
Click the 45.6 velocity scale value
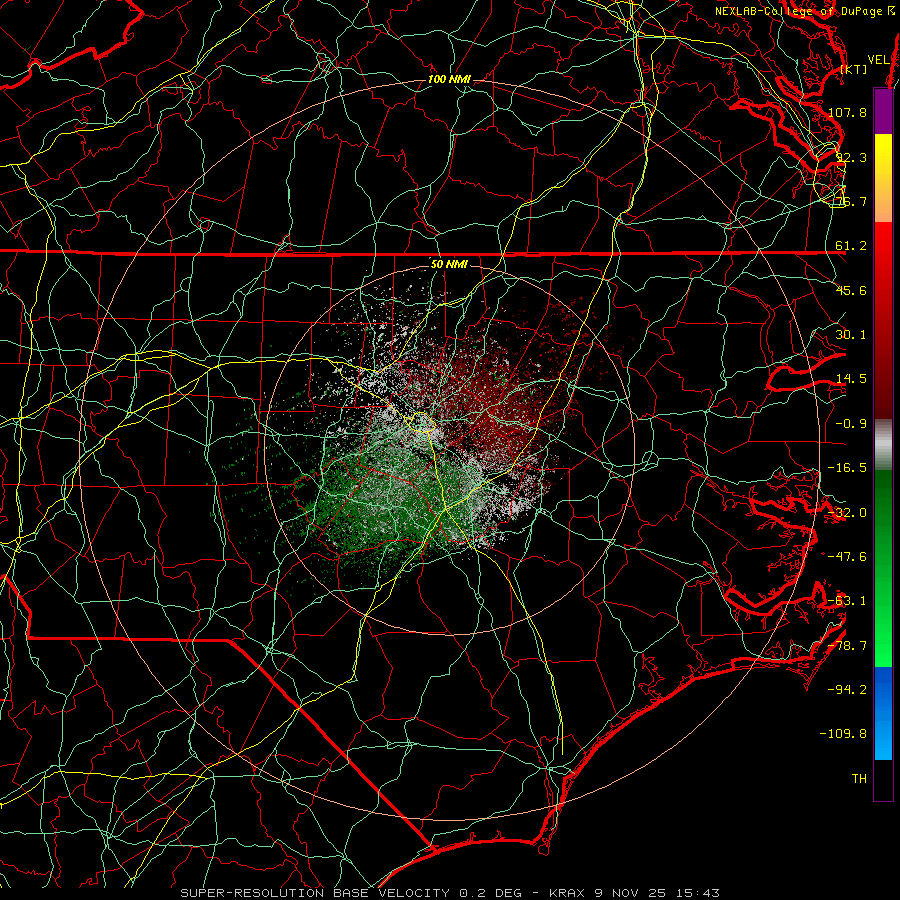pyautogui.click(x=851, y=290)
